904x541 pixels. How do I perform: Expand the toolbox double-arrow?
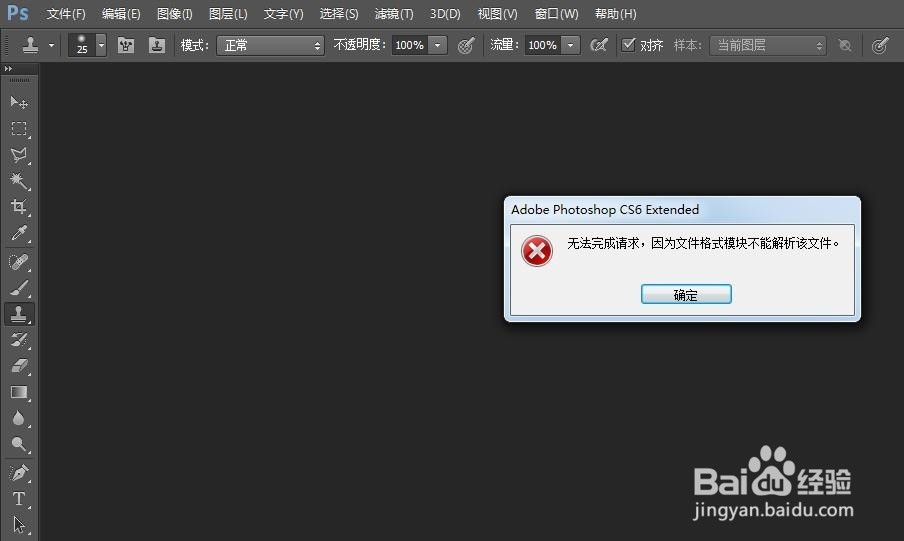pyautogui.click(x=8, y=69)
